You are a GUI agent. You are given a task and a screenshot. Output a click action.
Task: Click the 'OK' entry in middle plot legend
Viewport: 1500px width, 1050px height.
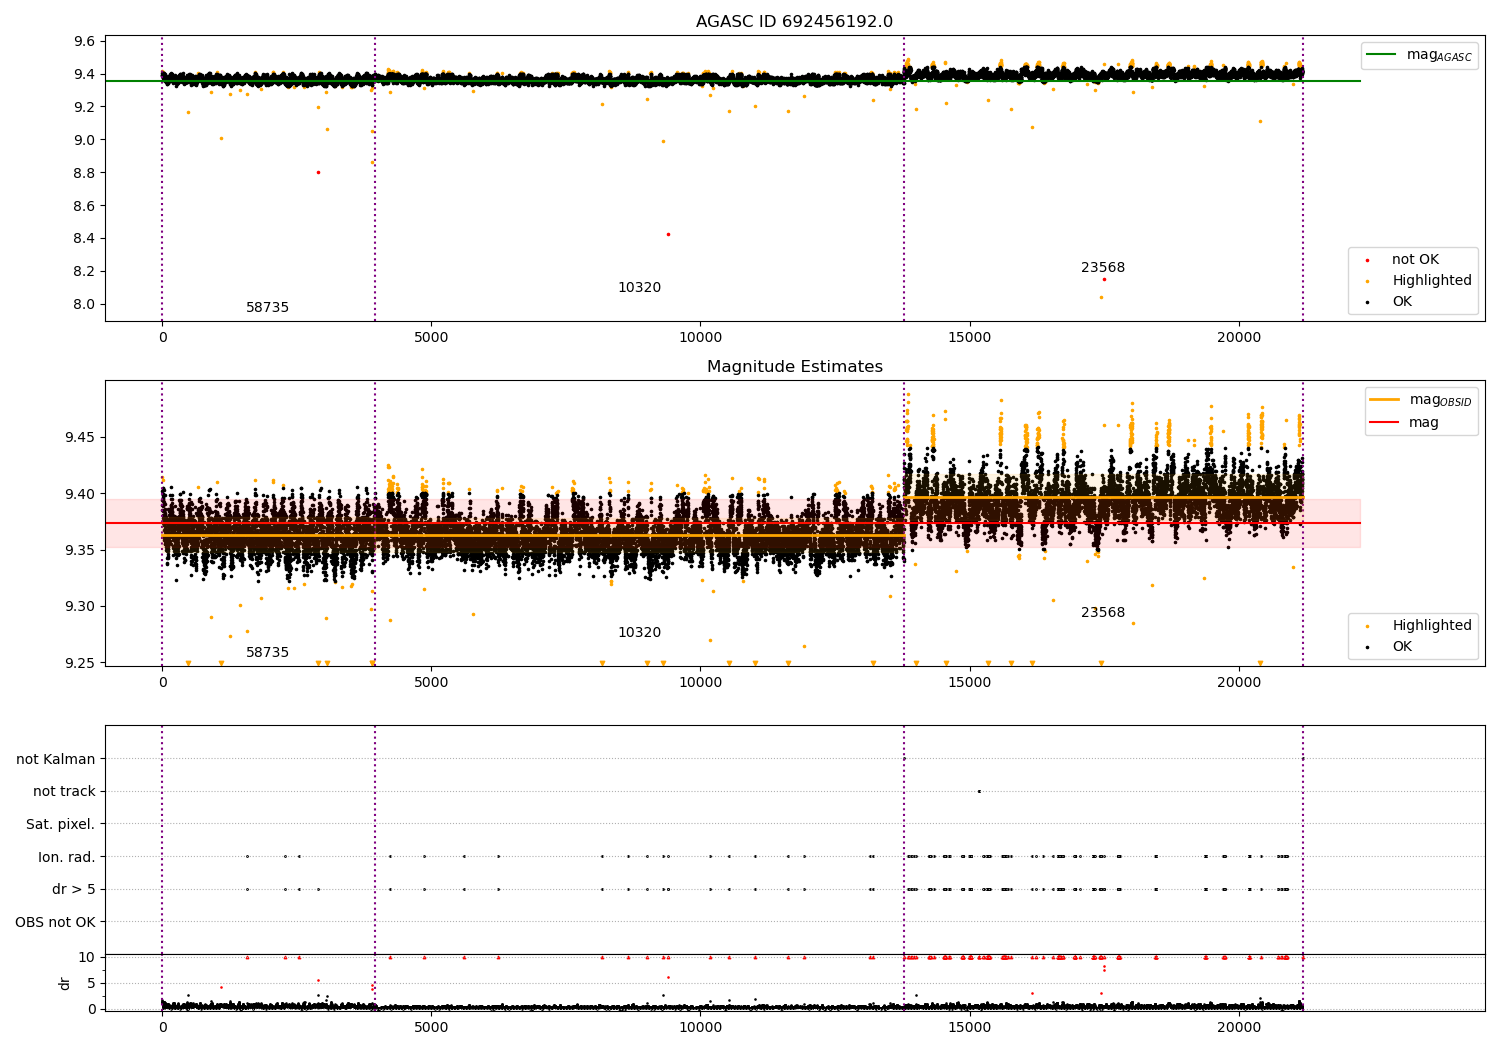(1402, 647)
